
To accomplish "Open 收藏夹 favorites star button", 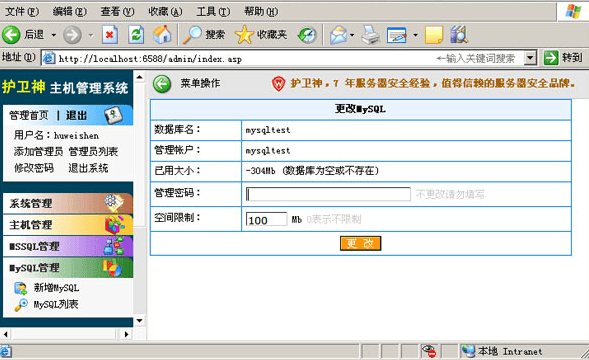I will tap(261, 35).
